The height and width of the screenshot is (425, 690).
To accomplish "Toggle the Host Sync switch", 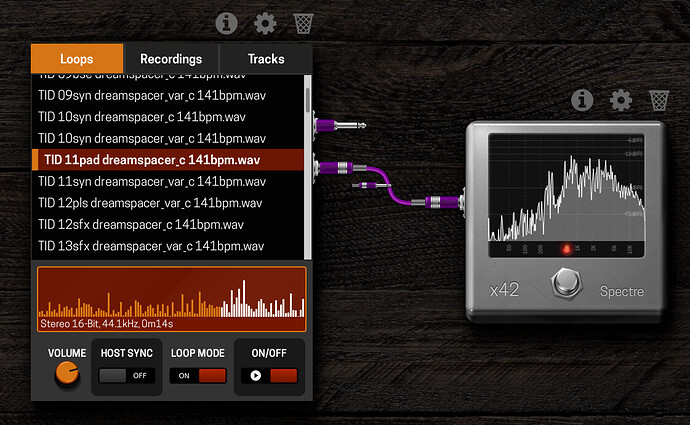I will point(127,376).
